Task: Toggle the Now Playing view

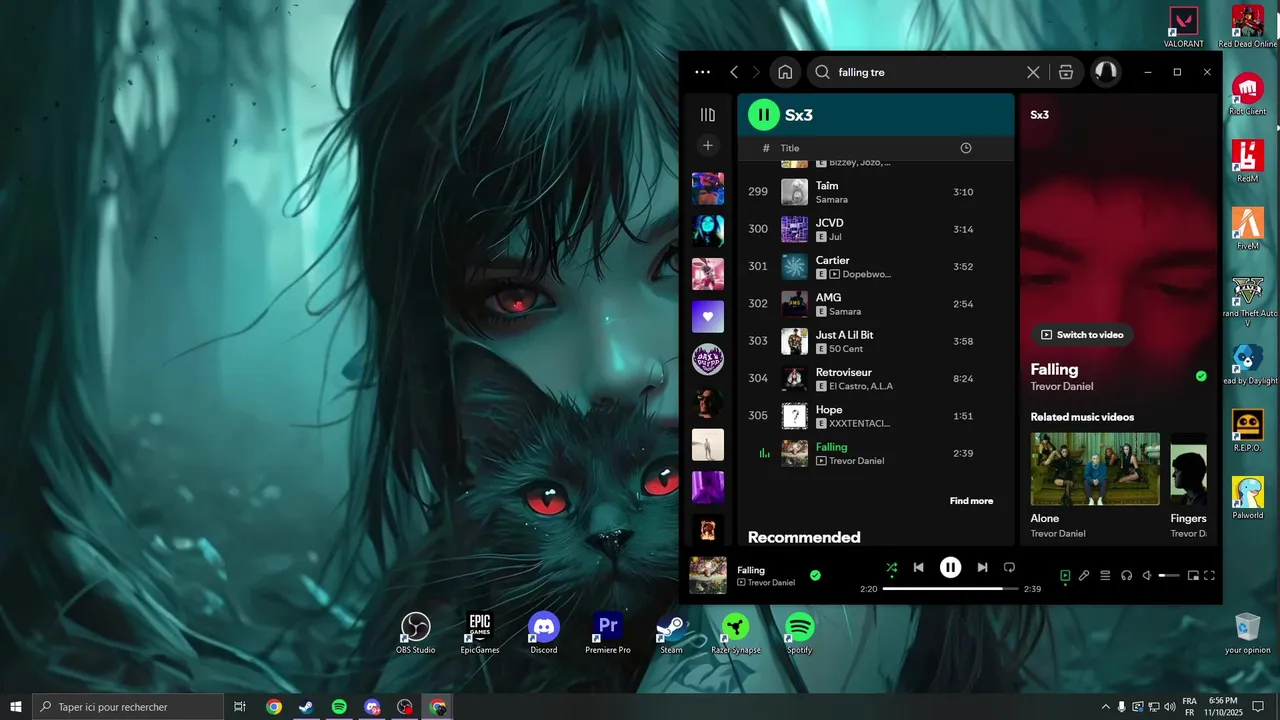Action: (x=1065, y=575)
